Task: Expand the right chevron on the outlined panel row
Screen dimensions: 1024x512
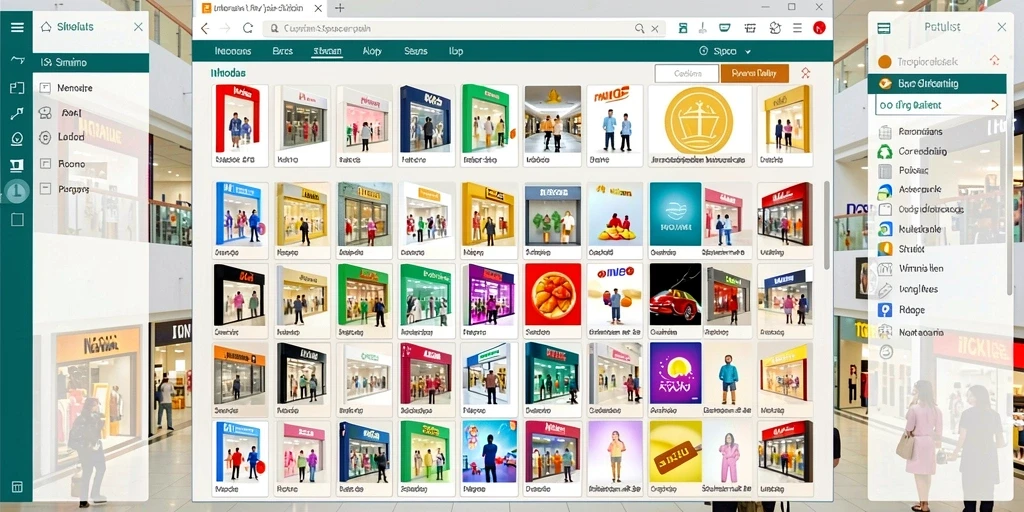Action: [995, 104]
